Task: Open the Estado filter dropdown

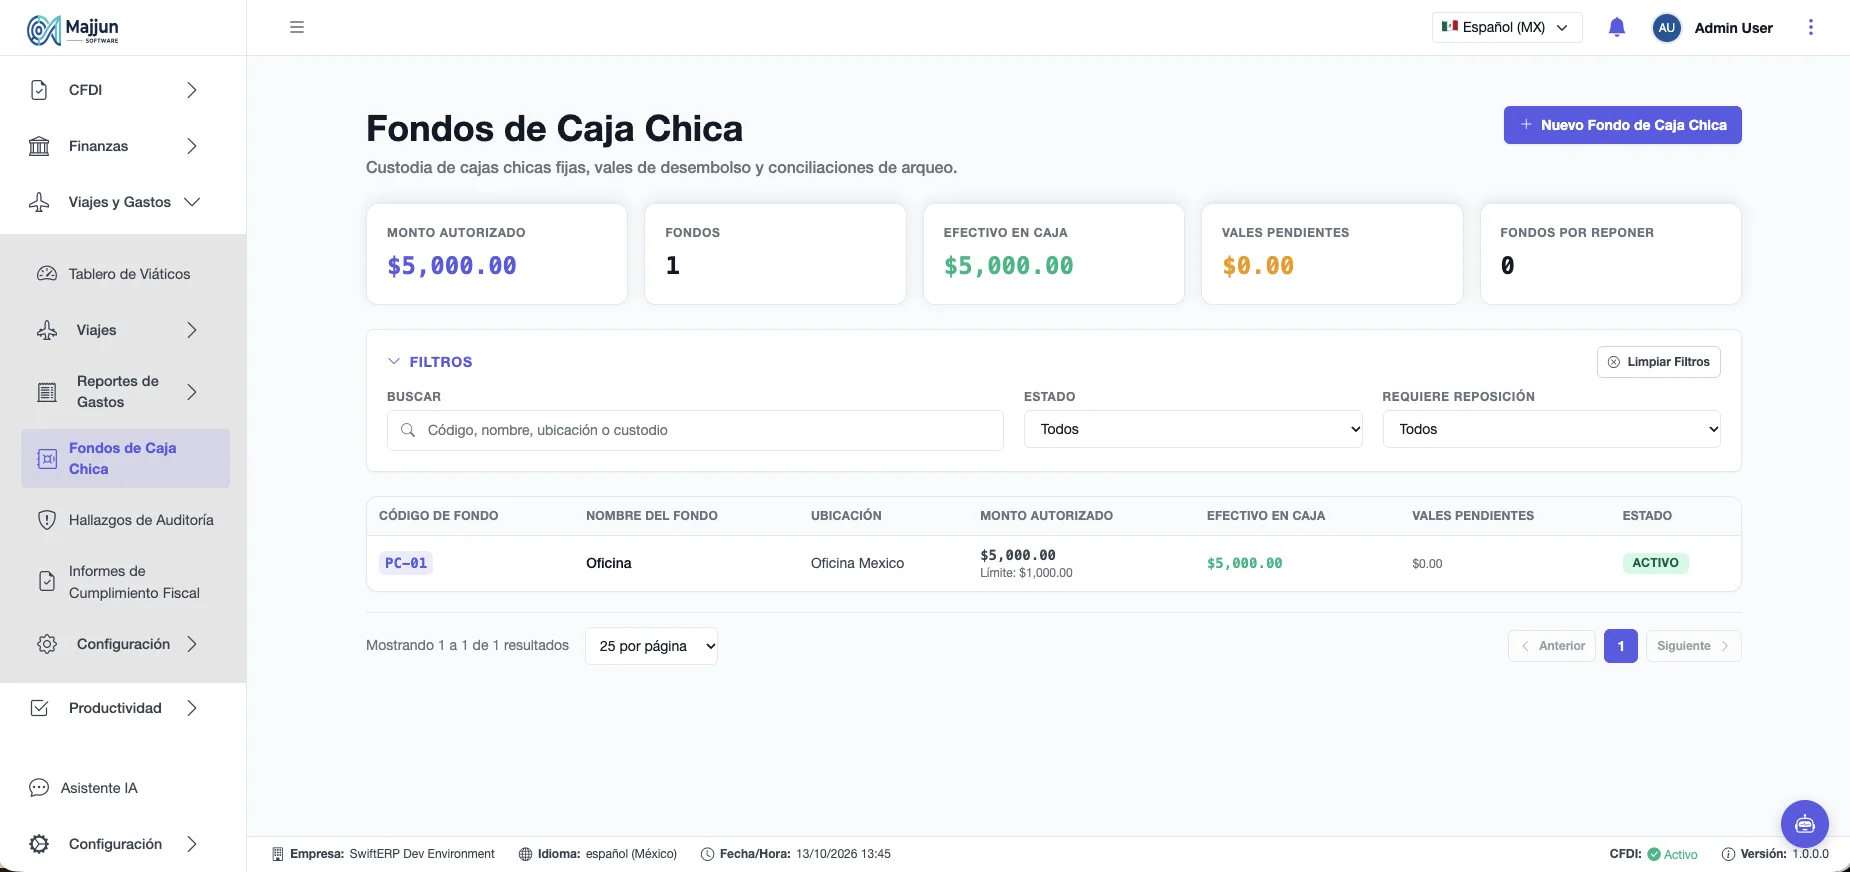Action: click(1193, 429)
